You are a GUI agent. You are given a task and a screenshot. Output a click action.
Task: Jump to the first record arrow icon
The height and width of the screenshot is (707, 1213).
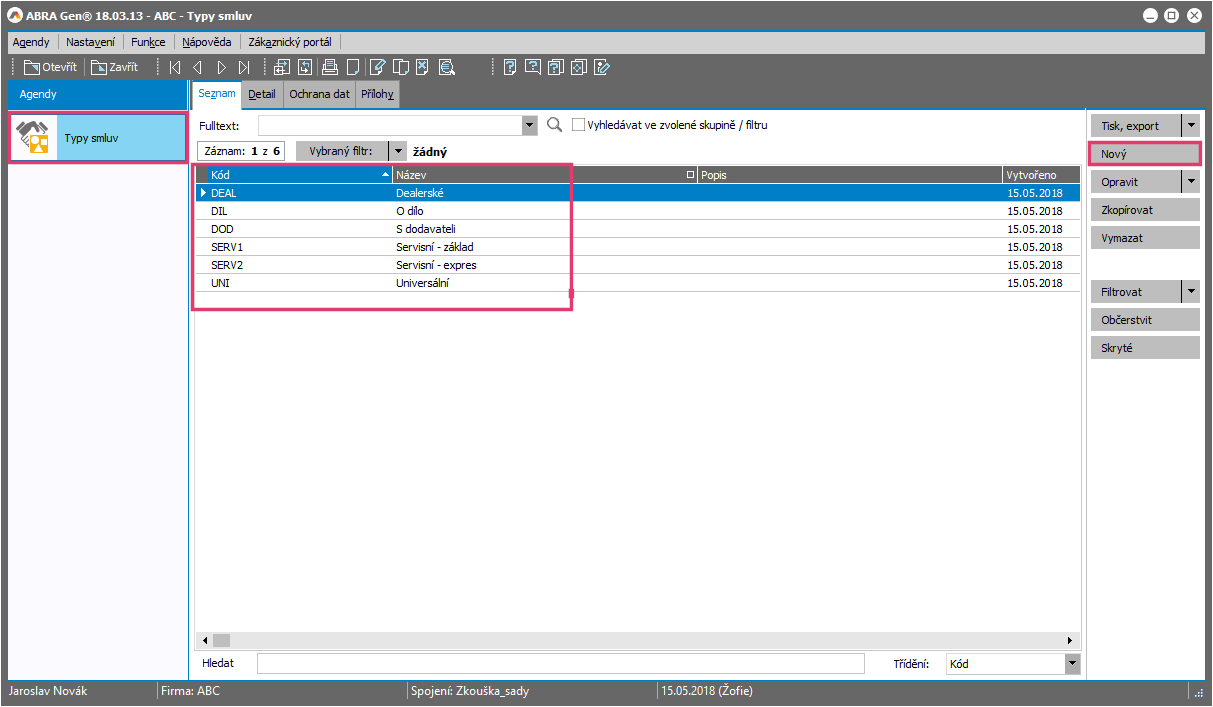click(x=175, y=68)
